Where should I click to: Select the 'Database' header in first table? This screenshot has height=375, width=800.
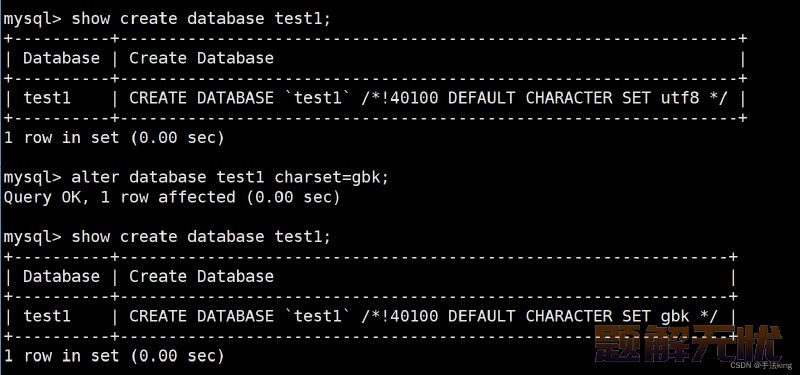point(61,58)
